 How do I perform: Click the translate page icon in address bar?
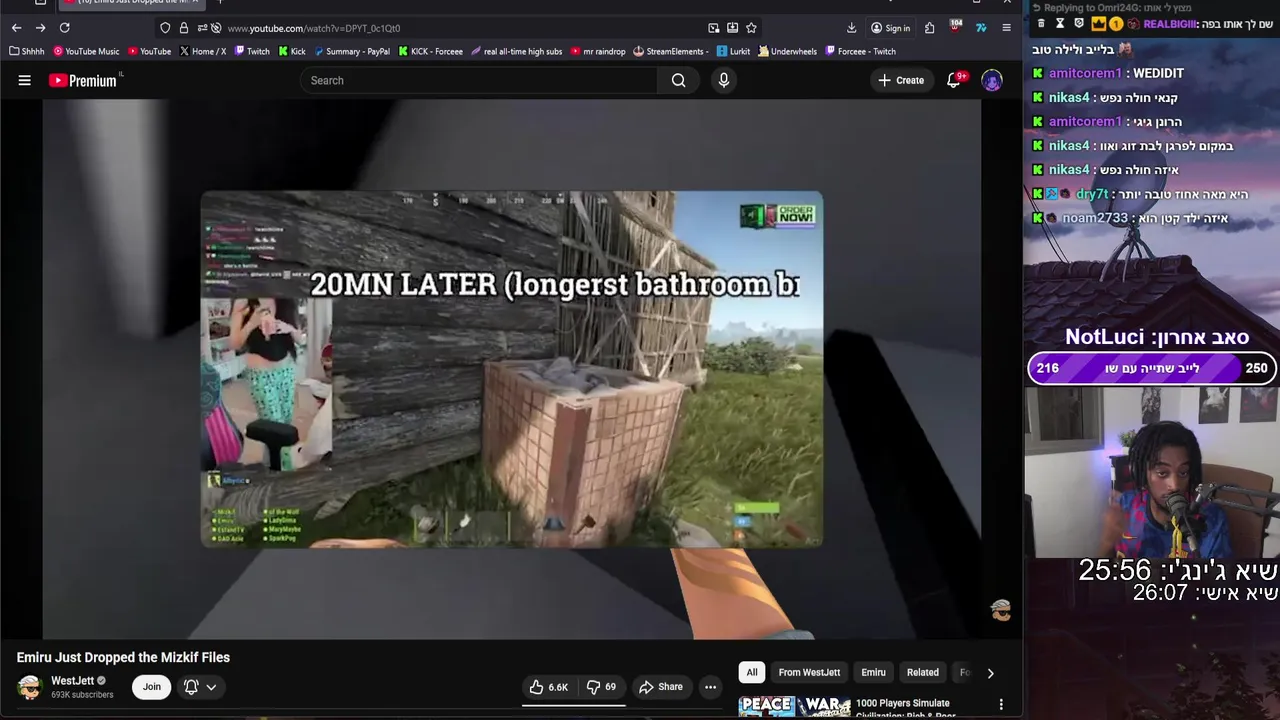pyautogui.click(x=733, y=28)
